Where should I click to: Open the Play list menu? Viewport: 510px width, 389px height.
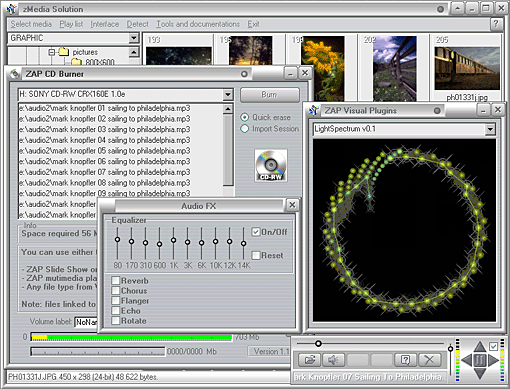[x=71, y=24]
